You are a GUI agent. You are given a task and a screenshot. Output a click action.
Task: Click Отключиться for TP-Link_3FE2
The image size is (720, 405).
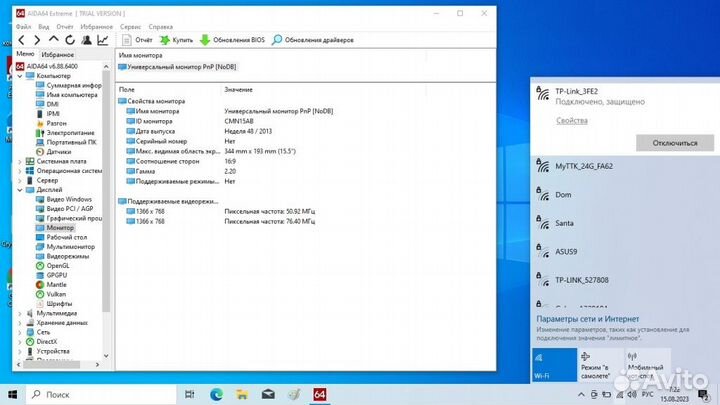675,143
